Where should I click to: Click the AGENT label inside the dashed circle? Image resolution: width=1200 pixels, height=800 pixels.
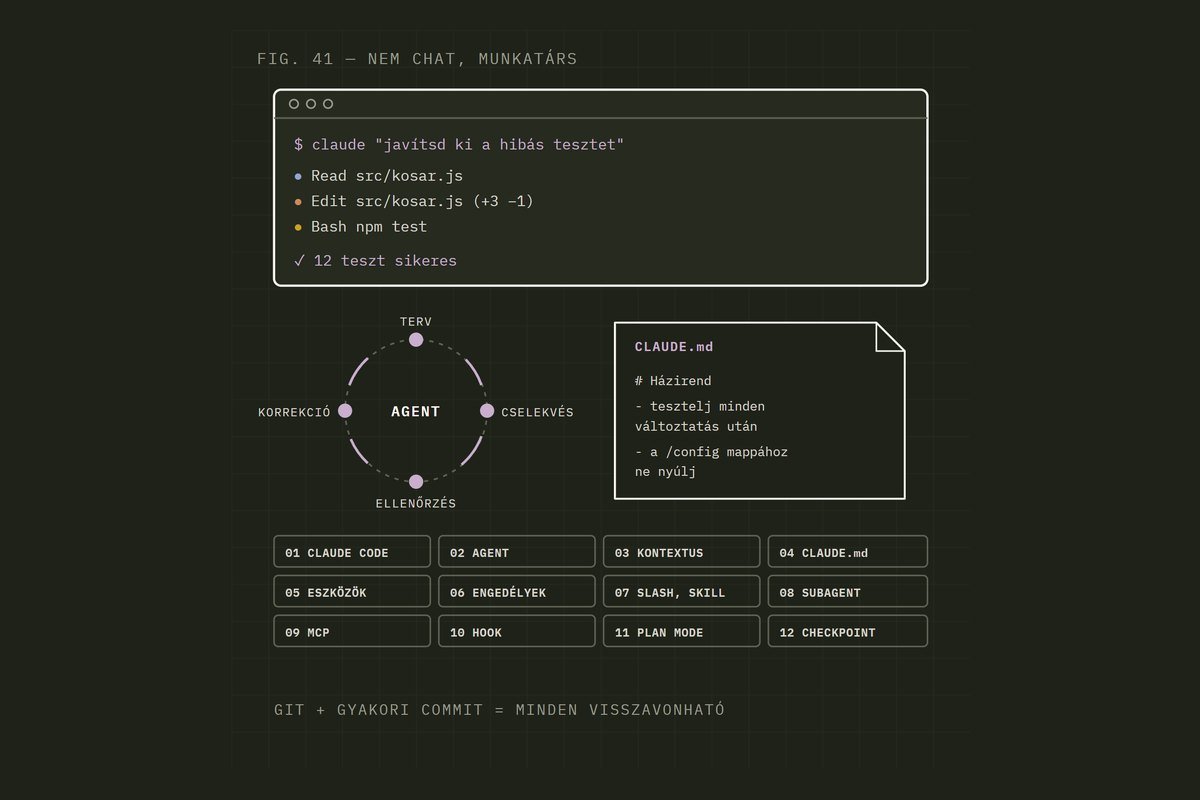point(416,412)
